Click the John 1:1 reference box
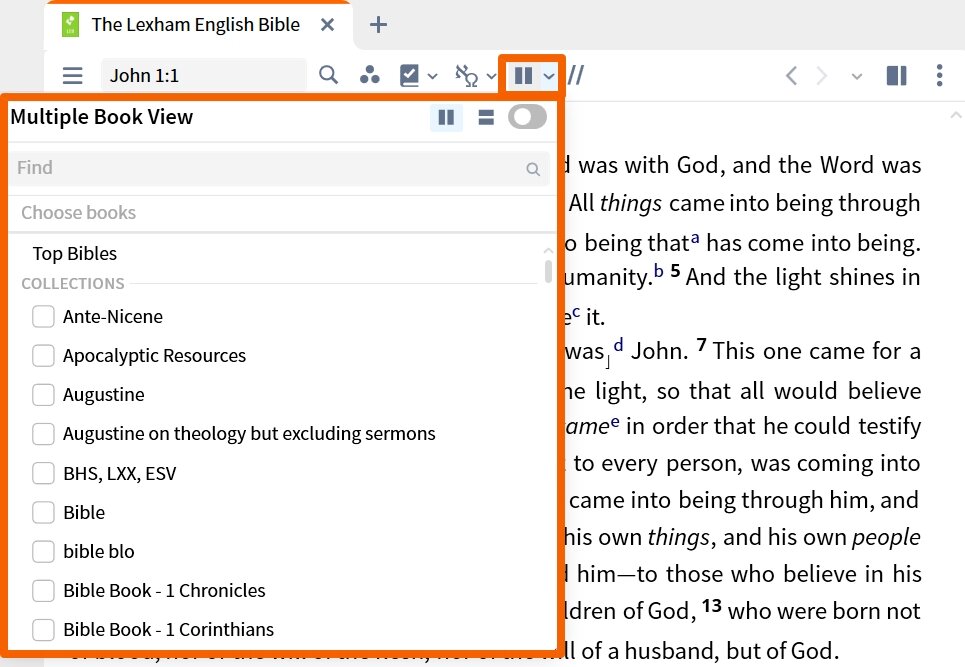 point(204,76)
